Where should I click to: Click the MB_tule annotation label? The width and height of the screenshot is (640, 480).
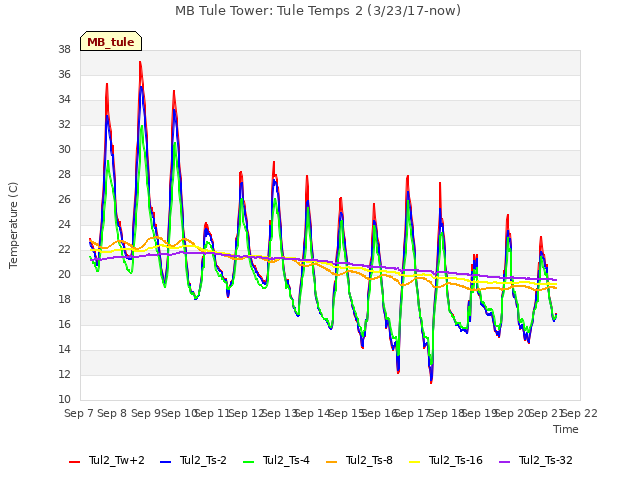[x=111, y=41]
